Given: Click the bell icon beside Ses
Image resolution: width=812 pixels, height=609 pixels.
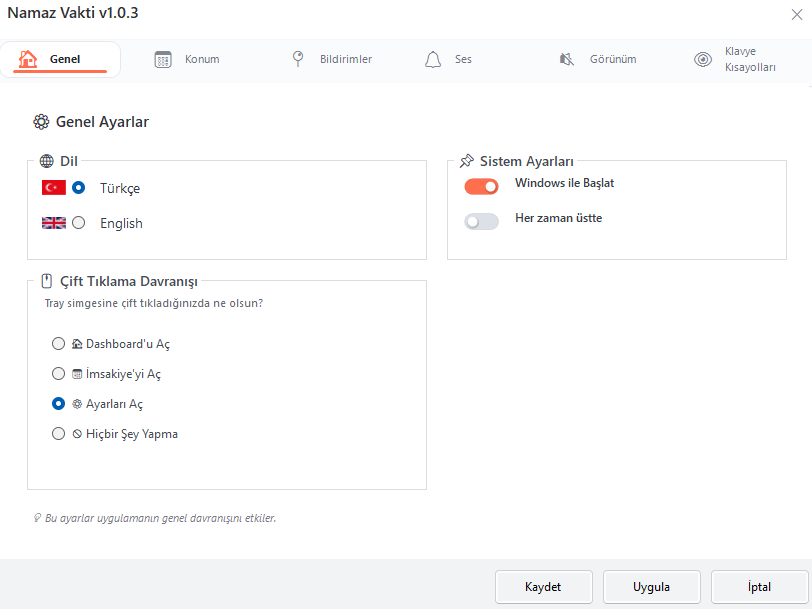Looking at the screenshot, I should (433, 60).
